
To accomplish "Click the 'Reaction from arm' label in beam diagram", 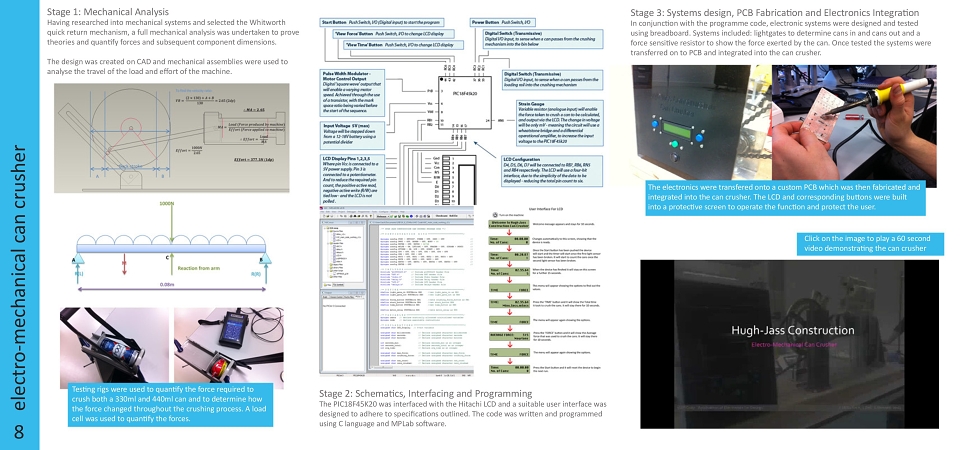I will pos(200,268).
